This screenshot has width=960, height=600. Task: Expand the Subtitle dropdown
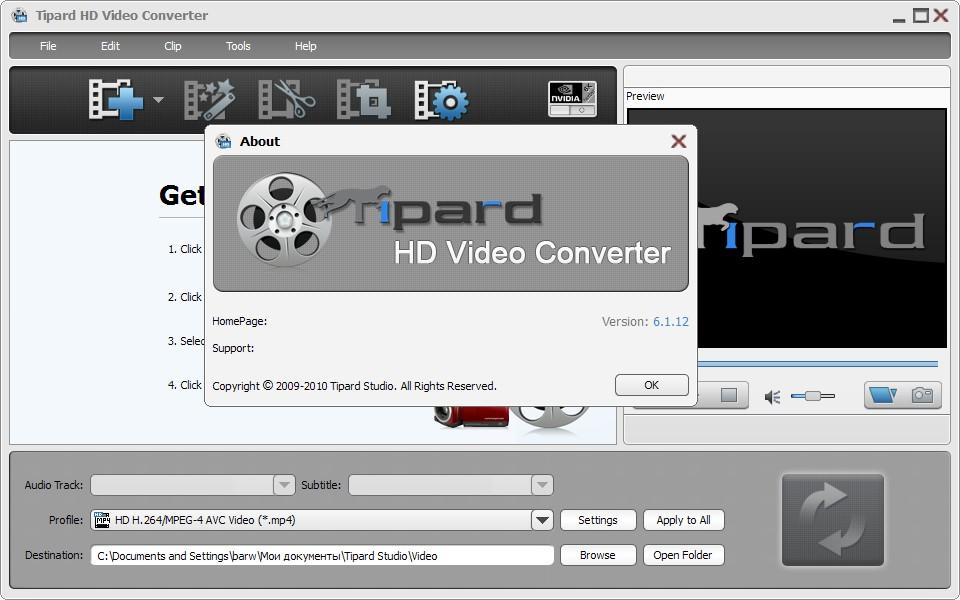[x=542, y=485]
